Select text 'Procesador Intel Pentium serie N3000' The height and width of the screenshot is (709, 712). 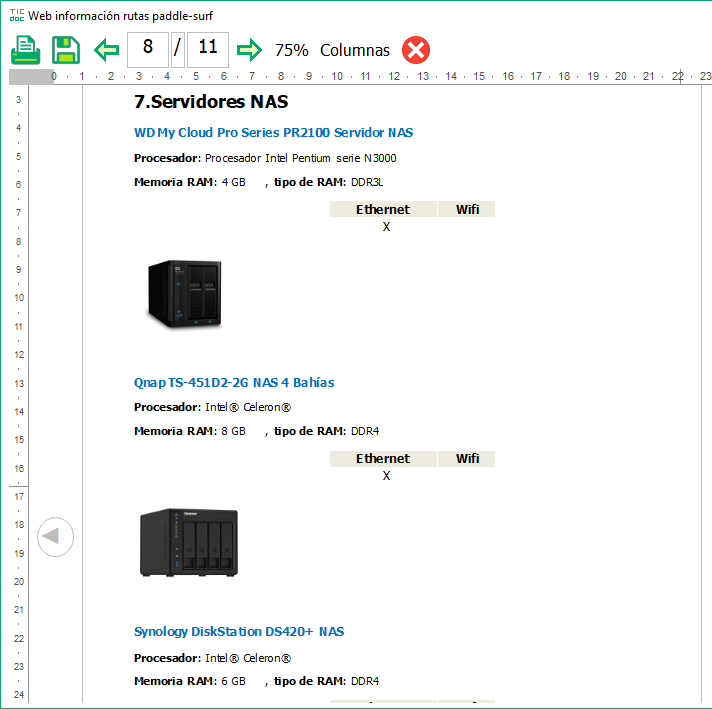pos(301,158)
